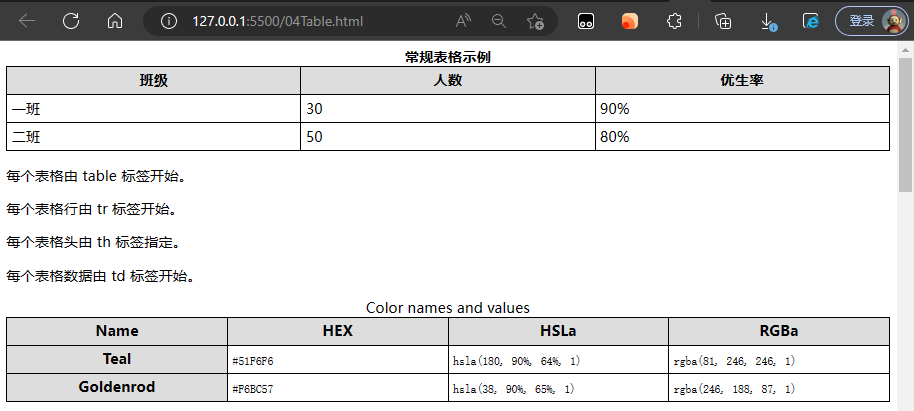Click the 优生率 column header
The width and height of the screenshot is (914, 411).
742,80
